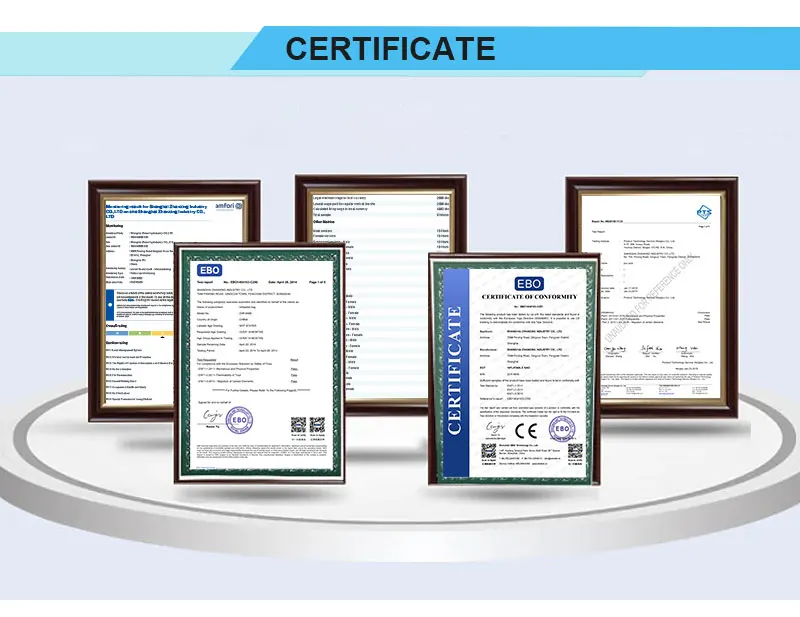Click the EBO logo above Certificate of Conformity
This screenshot has height=617, width=800.
coord(529,284)
